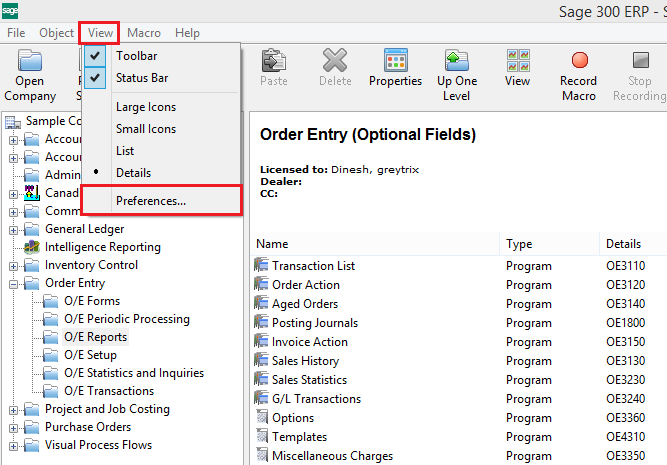667x465 pixels.
Task: Click the OE4310 details cell
Action: (625, 437)
